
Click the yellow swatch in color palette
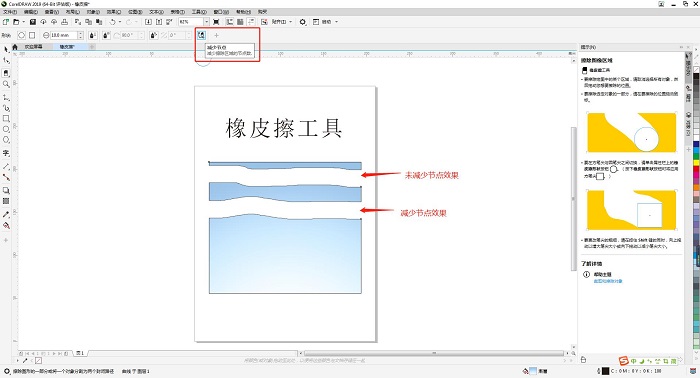[696, 163]
